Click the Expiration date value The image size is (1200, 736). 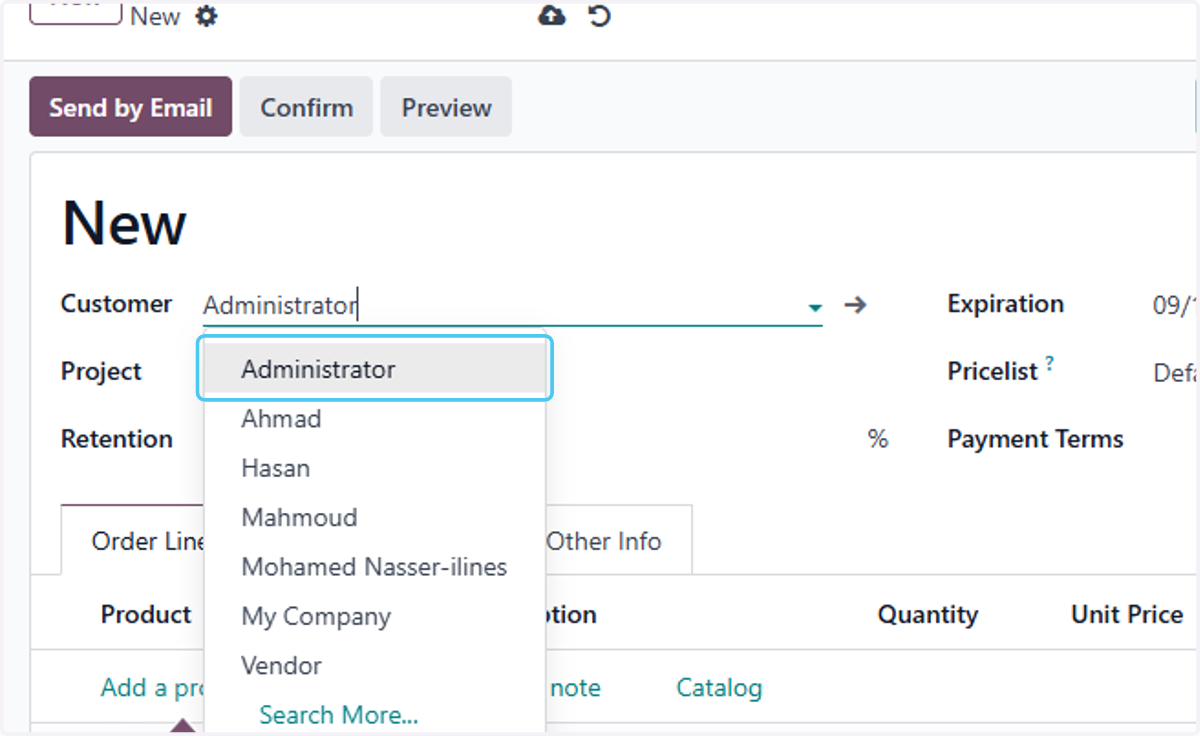tap(1175, 305)
